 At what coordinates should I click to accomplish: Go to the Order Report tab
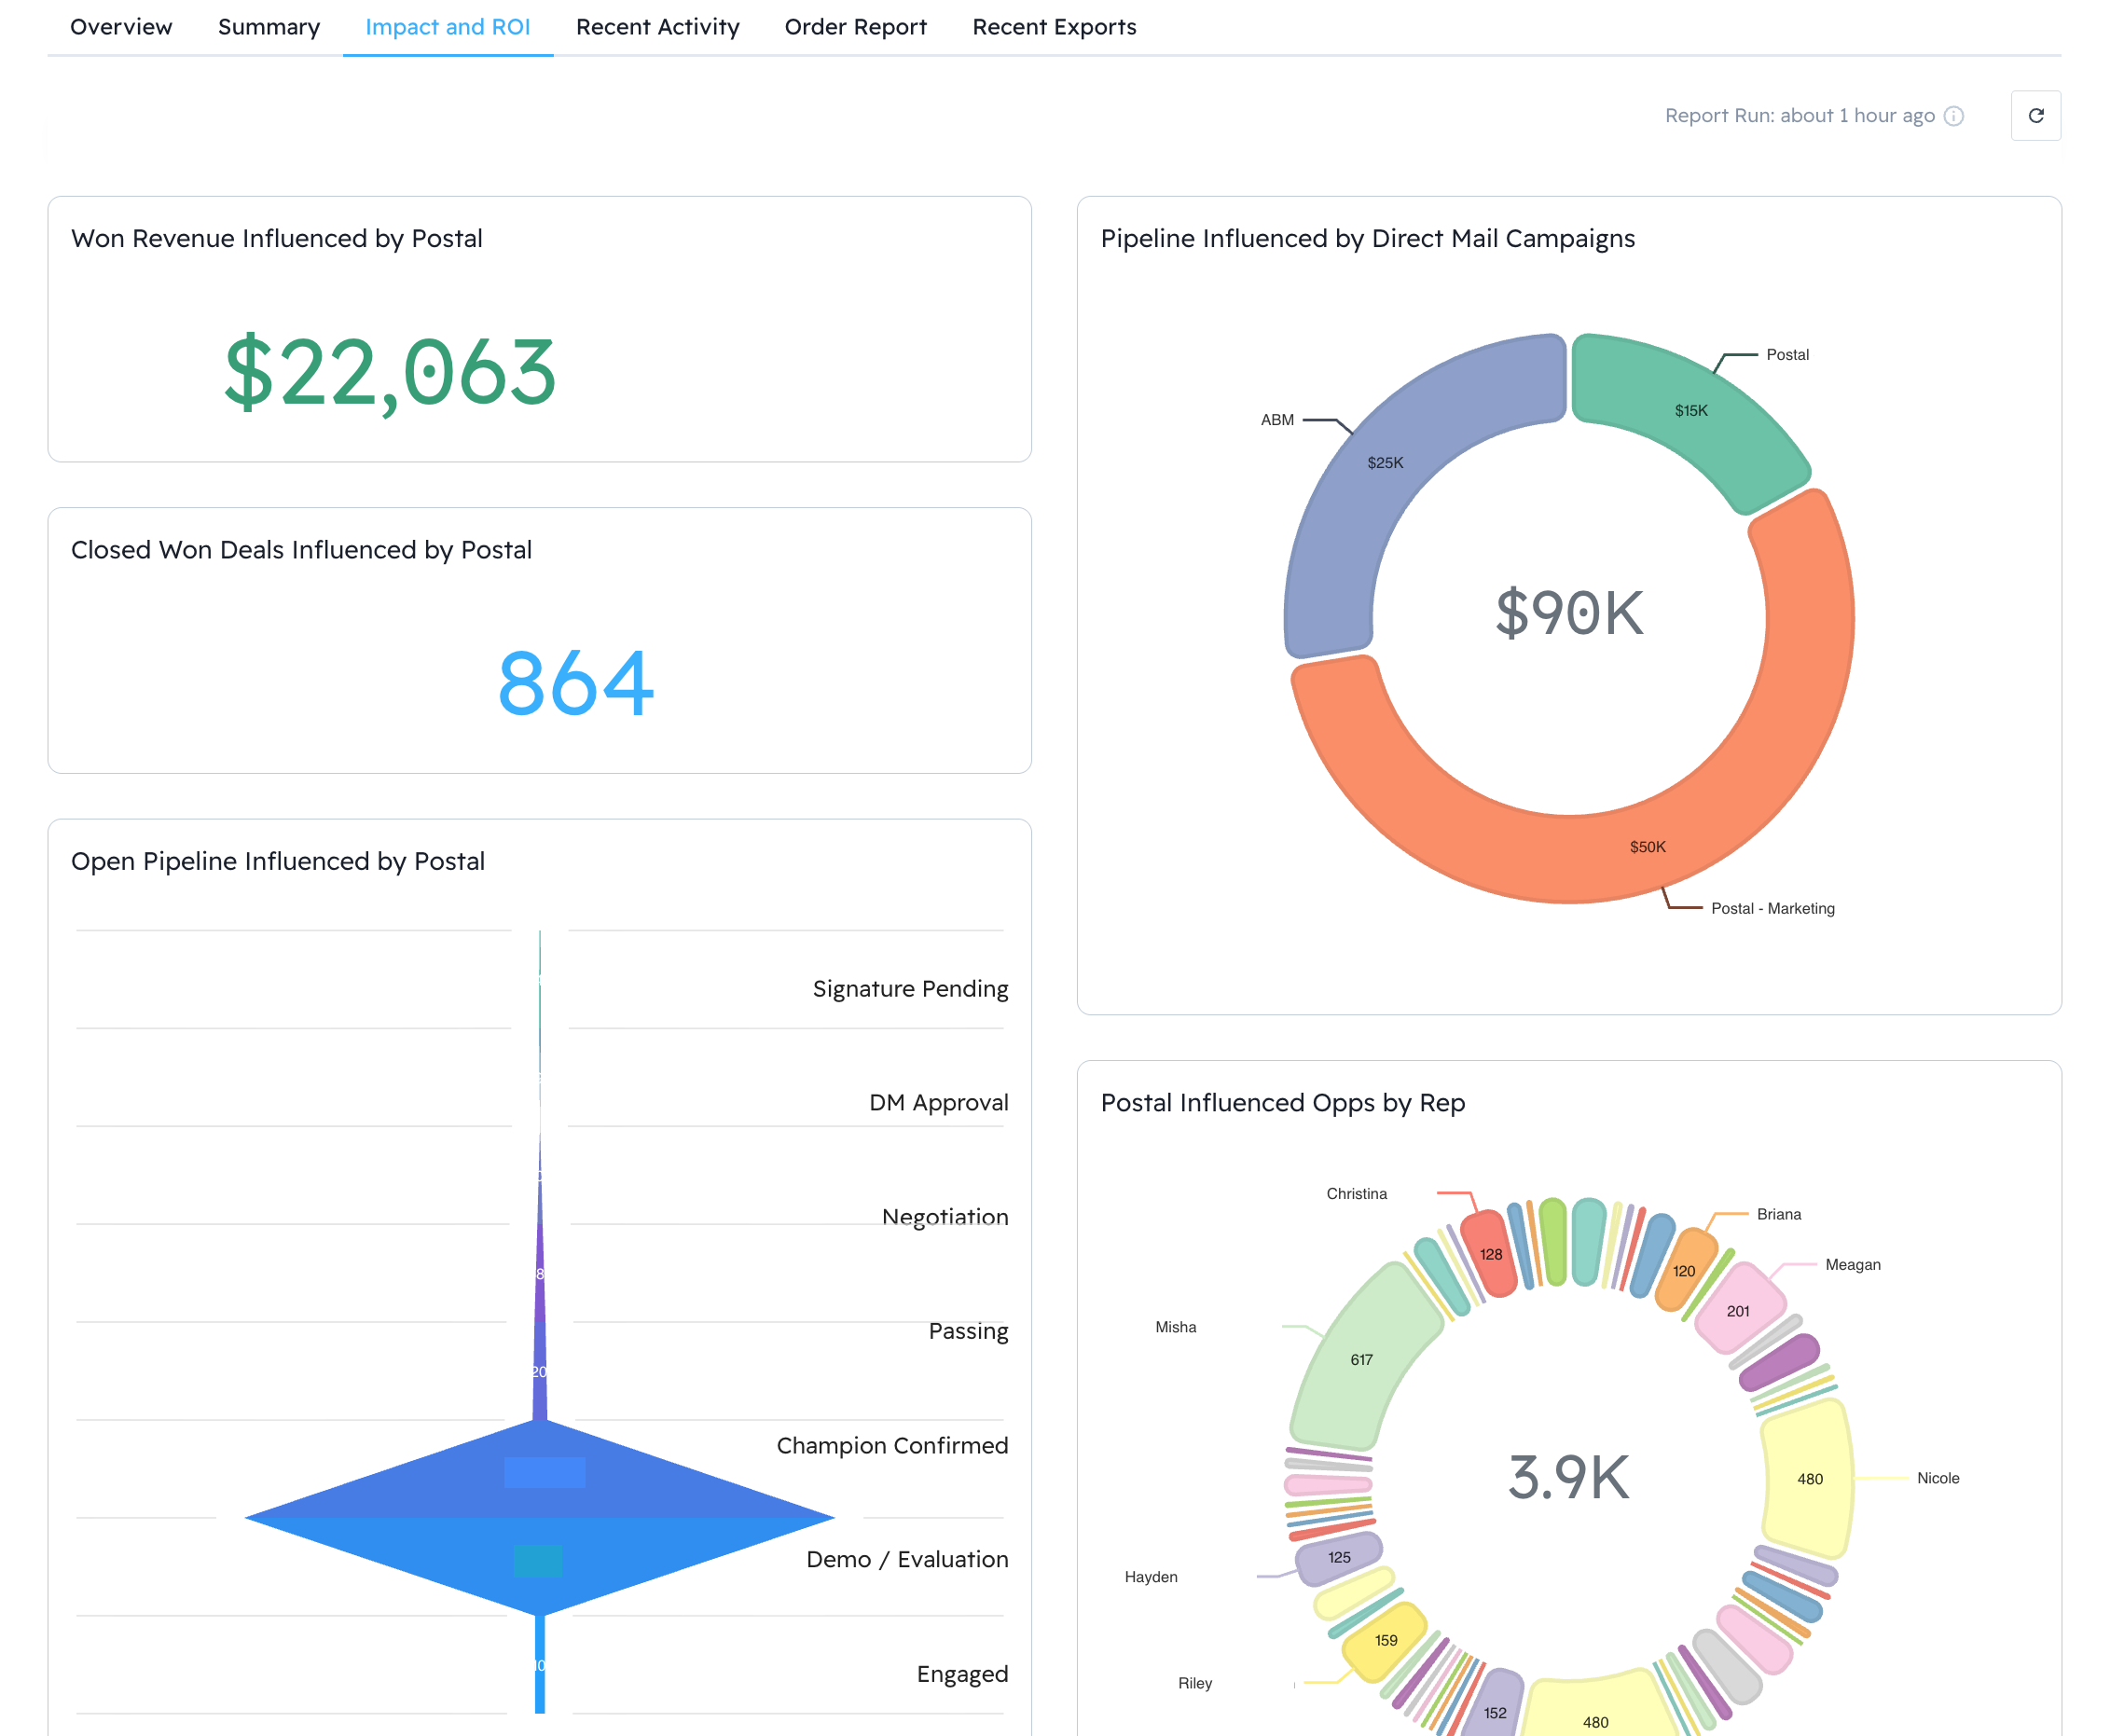[x=855, y=27]
